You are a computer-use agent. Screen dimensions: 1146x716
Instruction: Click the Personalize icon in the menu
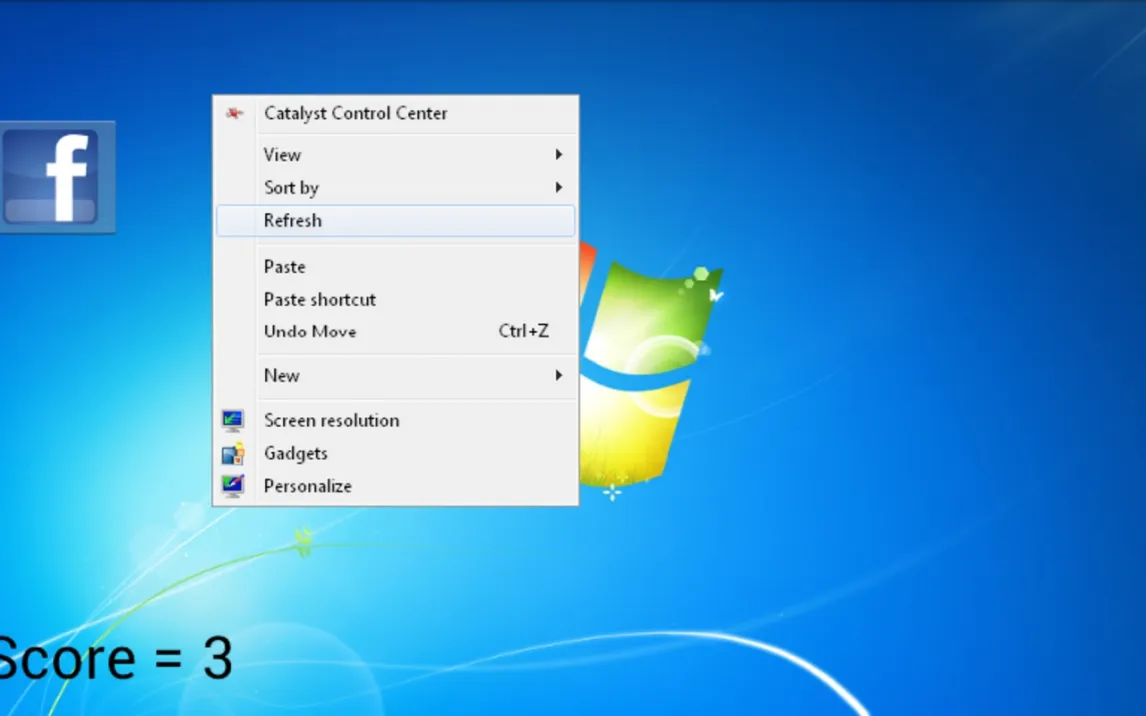point(233,486)
